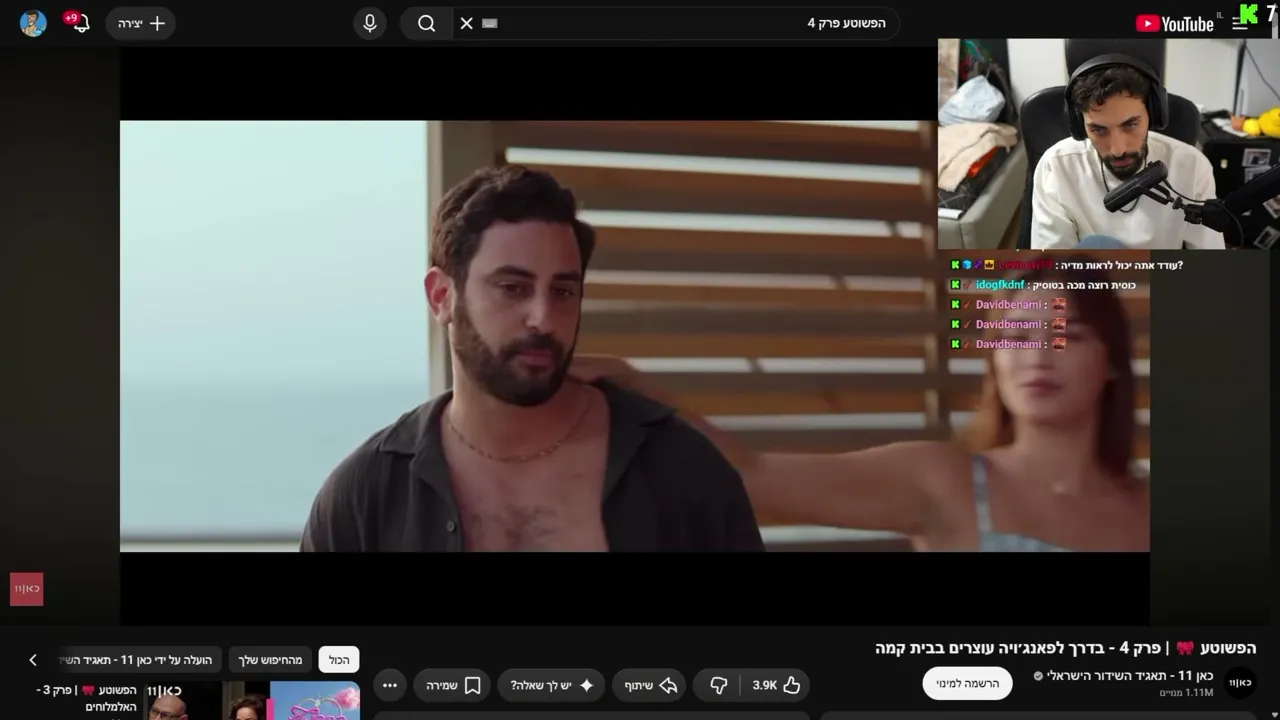The image size is (1280, 720).
Task: Focus the search box containing 'הפשוטע פרק 4'
Action: [675, 23]
